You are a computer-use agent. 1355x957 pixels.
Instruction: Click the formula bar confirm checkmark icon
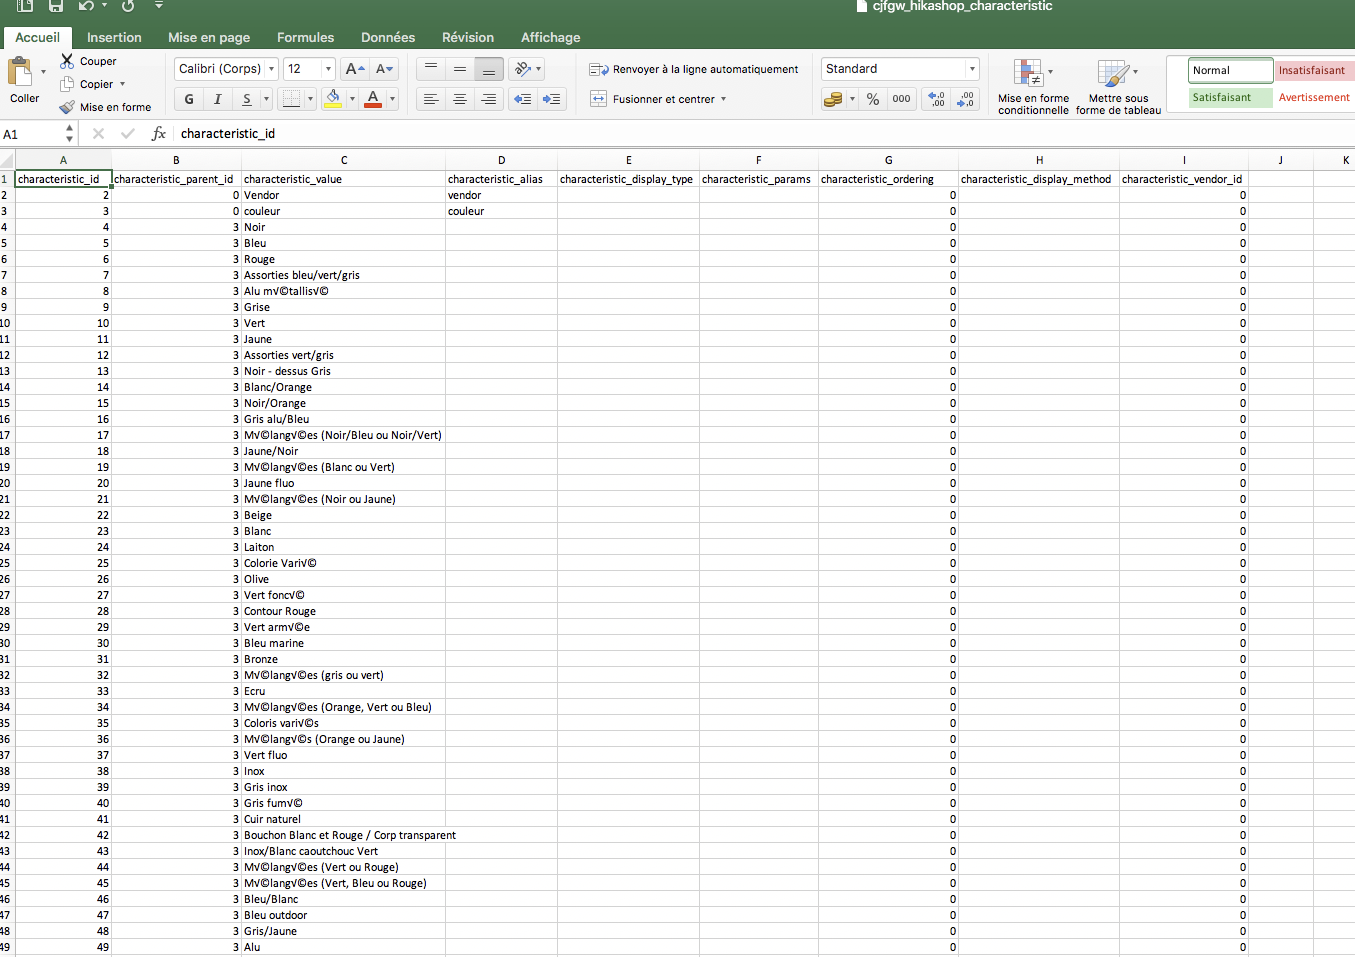[x=128, y=133]
